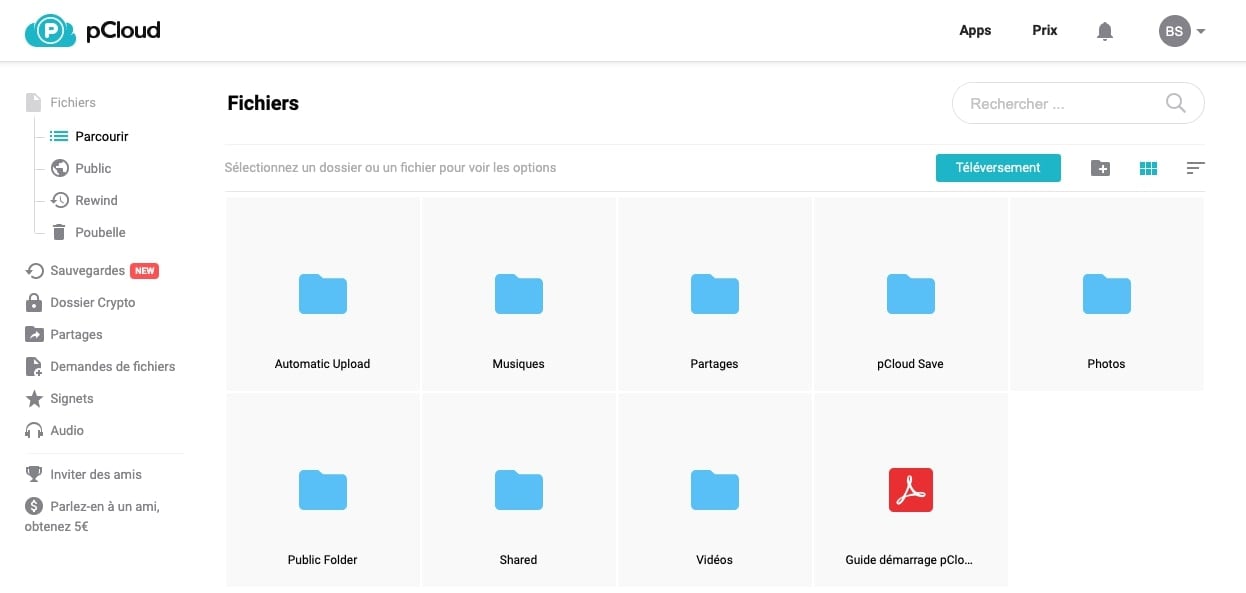Viewport: 1246px width, 593px height.
Task: Click the Sauvegardes backup icon
Action: click(x=34, y=270)
